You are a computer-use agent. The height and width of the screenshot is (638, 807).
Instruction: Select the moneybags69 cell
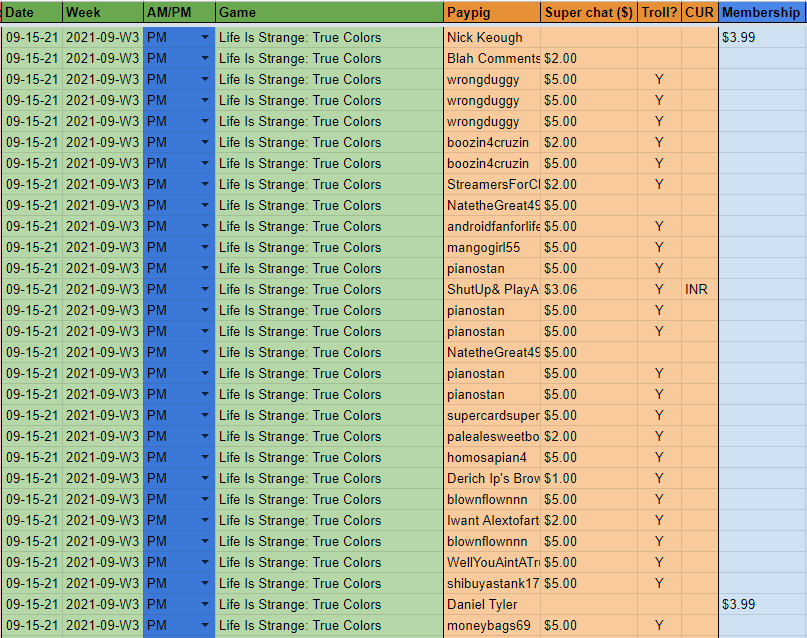(x=492, y=626)
